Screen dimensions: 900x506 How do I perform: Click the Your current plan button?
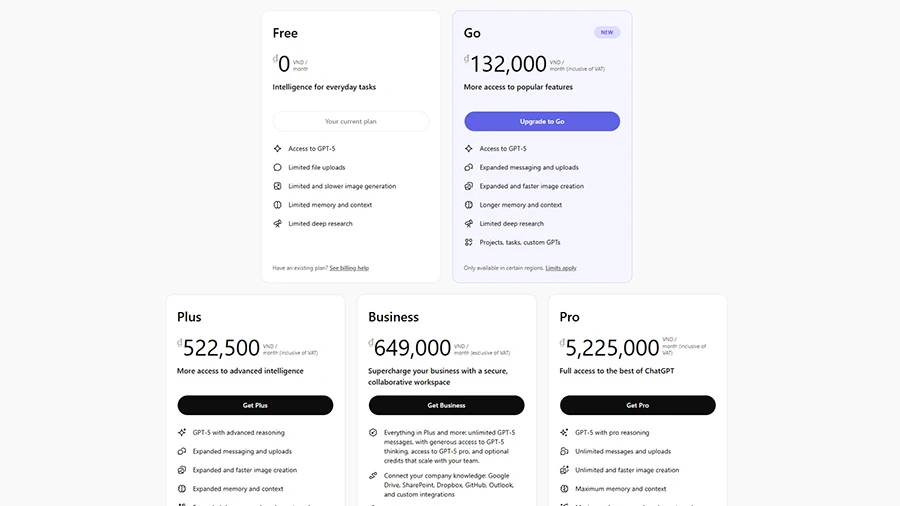pos(351,121)
